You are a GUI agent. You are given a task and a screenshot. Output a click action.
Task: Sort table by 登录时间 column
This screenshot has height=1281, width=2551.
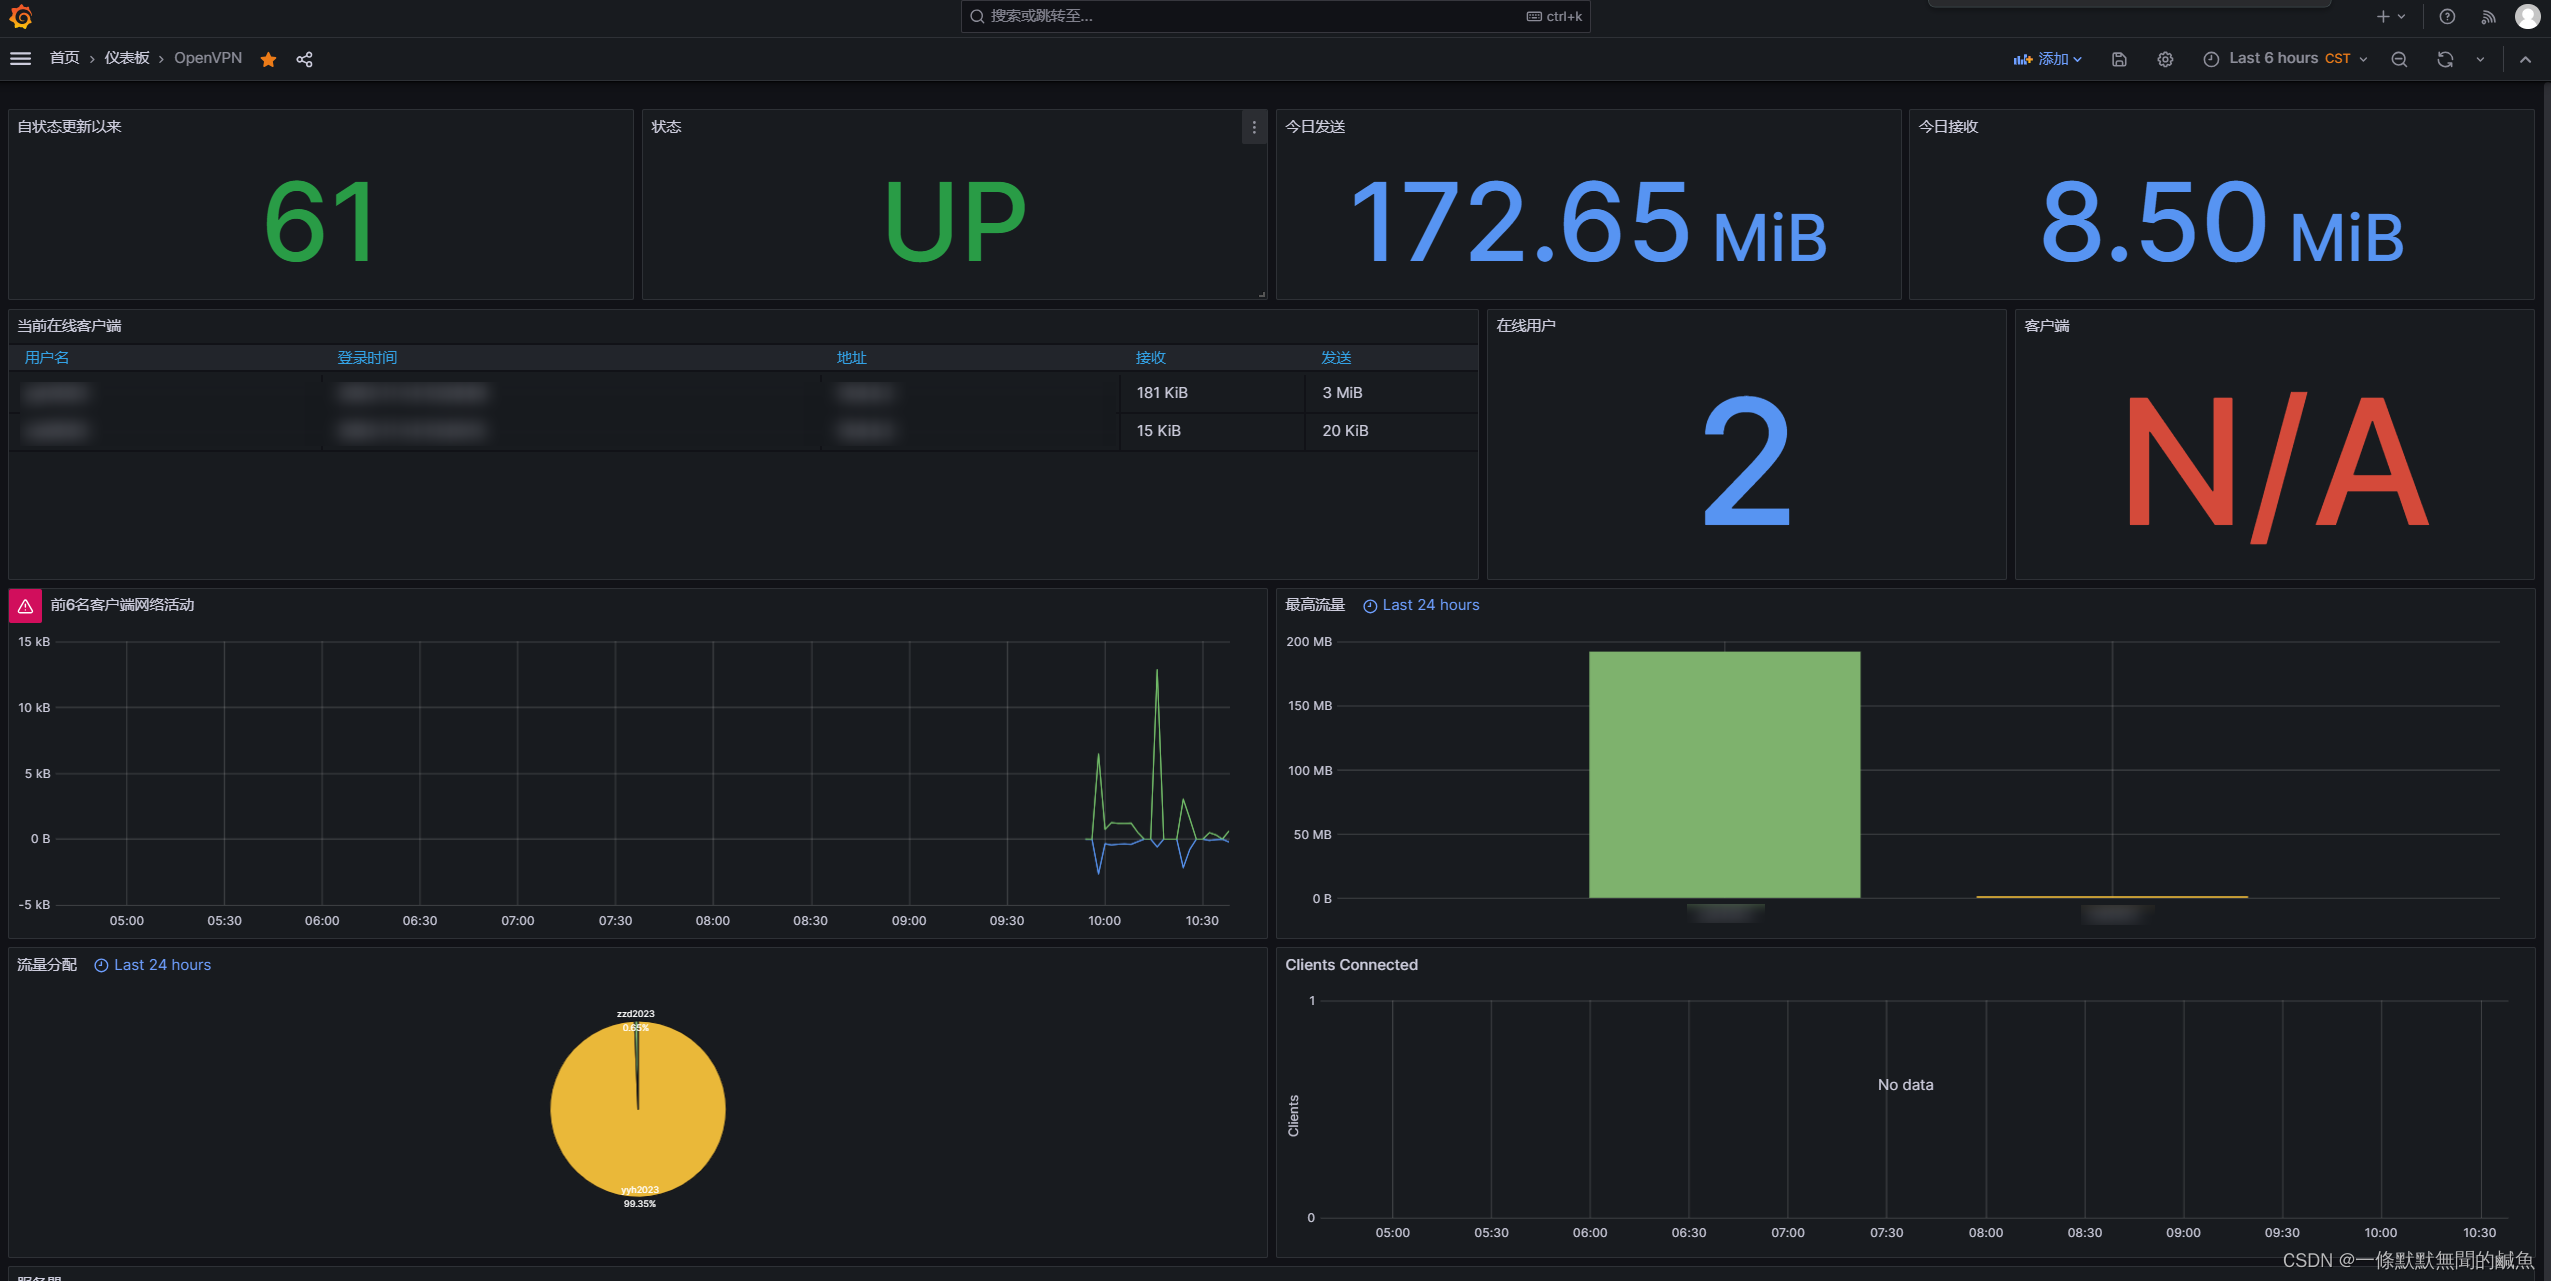point(367,357)
